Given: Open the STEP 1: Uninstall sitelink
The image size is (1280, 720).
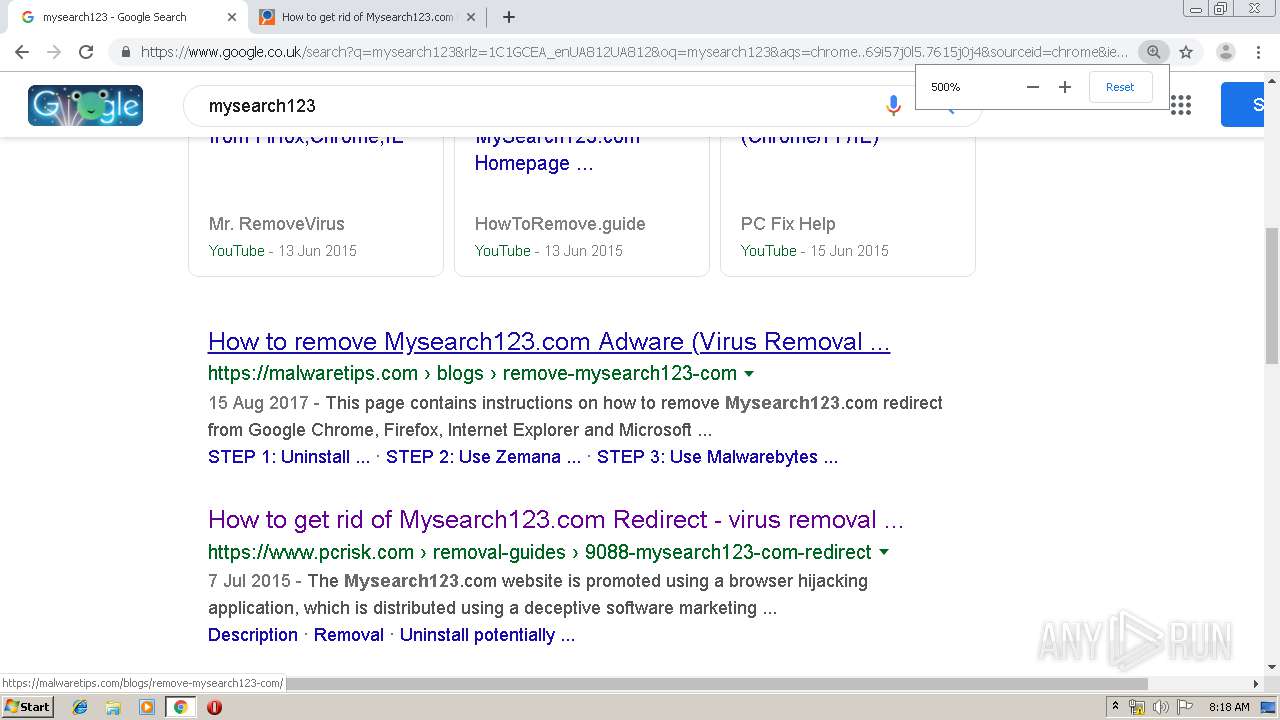Looking at the screenshot, I should (289, 457).
